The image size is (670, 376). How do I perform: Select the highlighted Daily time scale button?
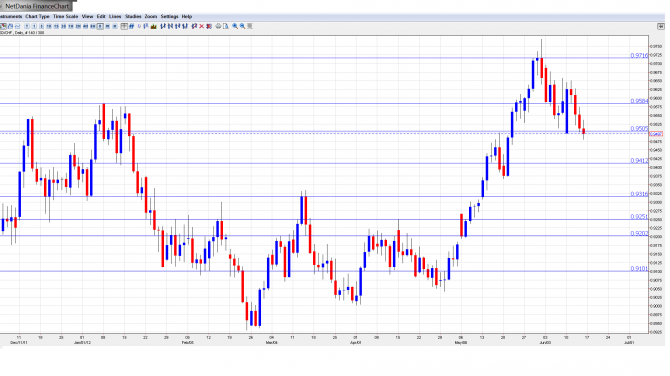pos(100,26)
